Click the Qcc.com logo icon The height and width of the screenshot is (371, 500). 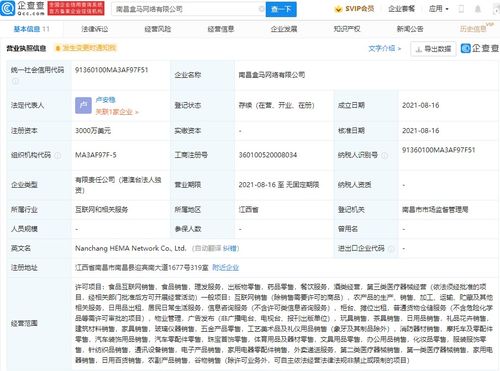pyautogui.click(x=8, y=8)
